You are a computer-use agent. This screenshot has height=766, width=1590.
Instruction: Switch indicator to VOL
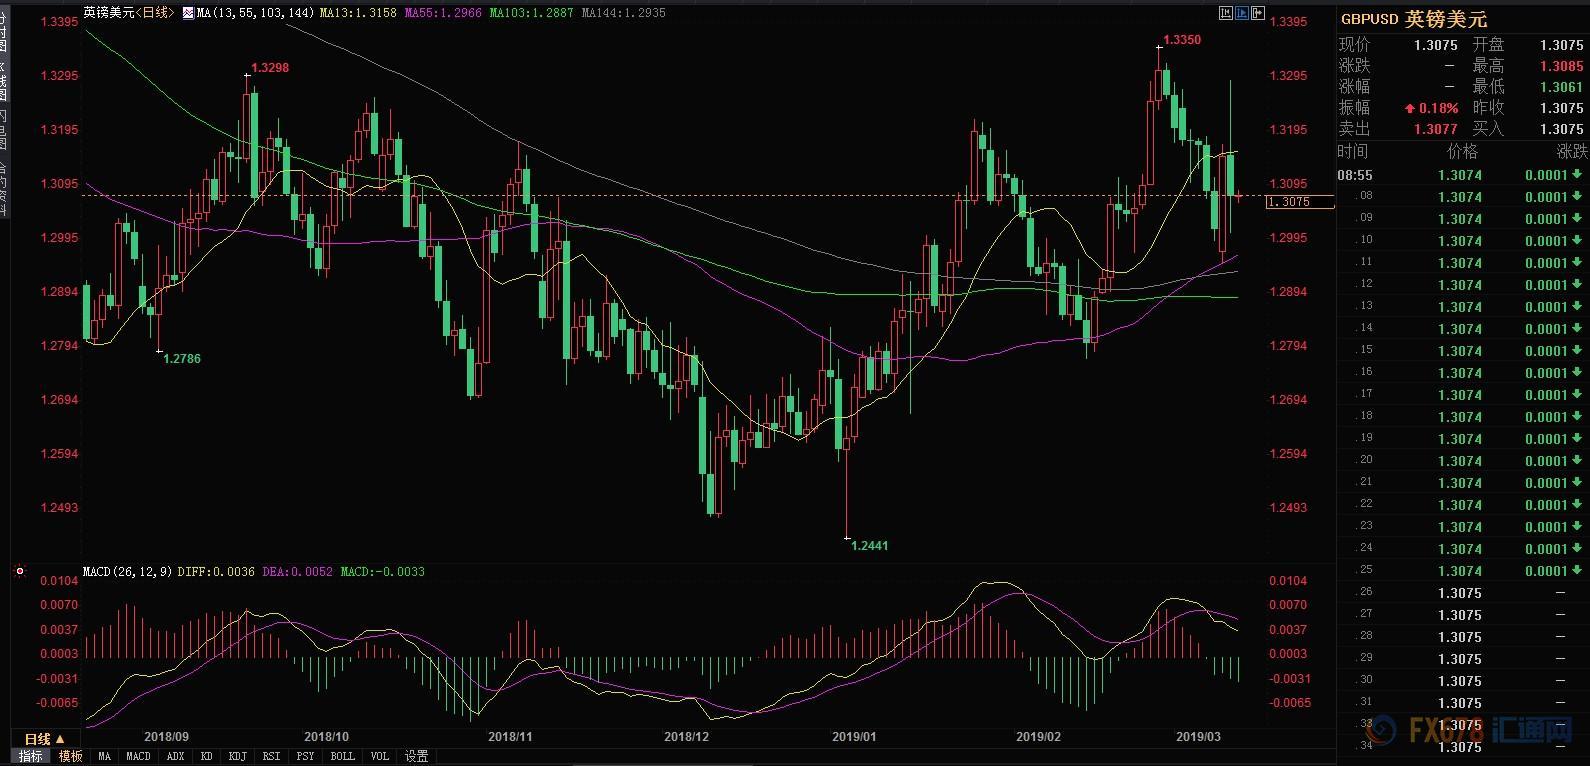point(379,756)
